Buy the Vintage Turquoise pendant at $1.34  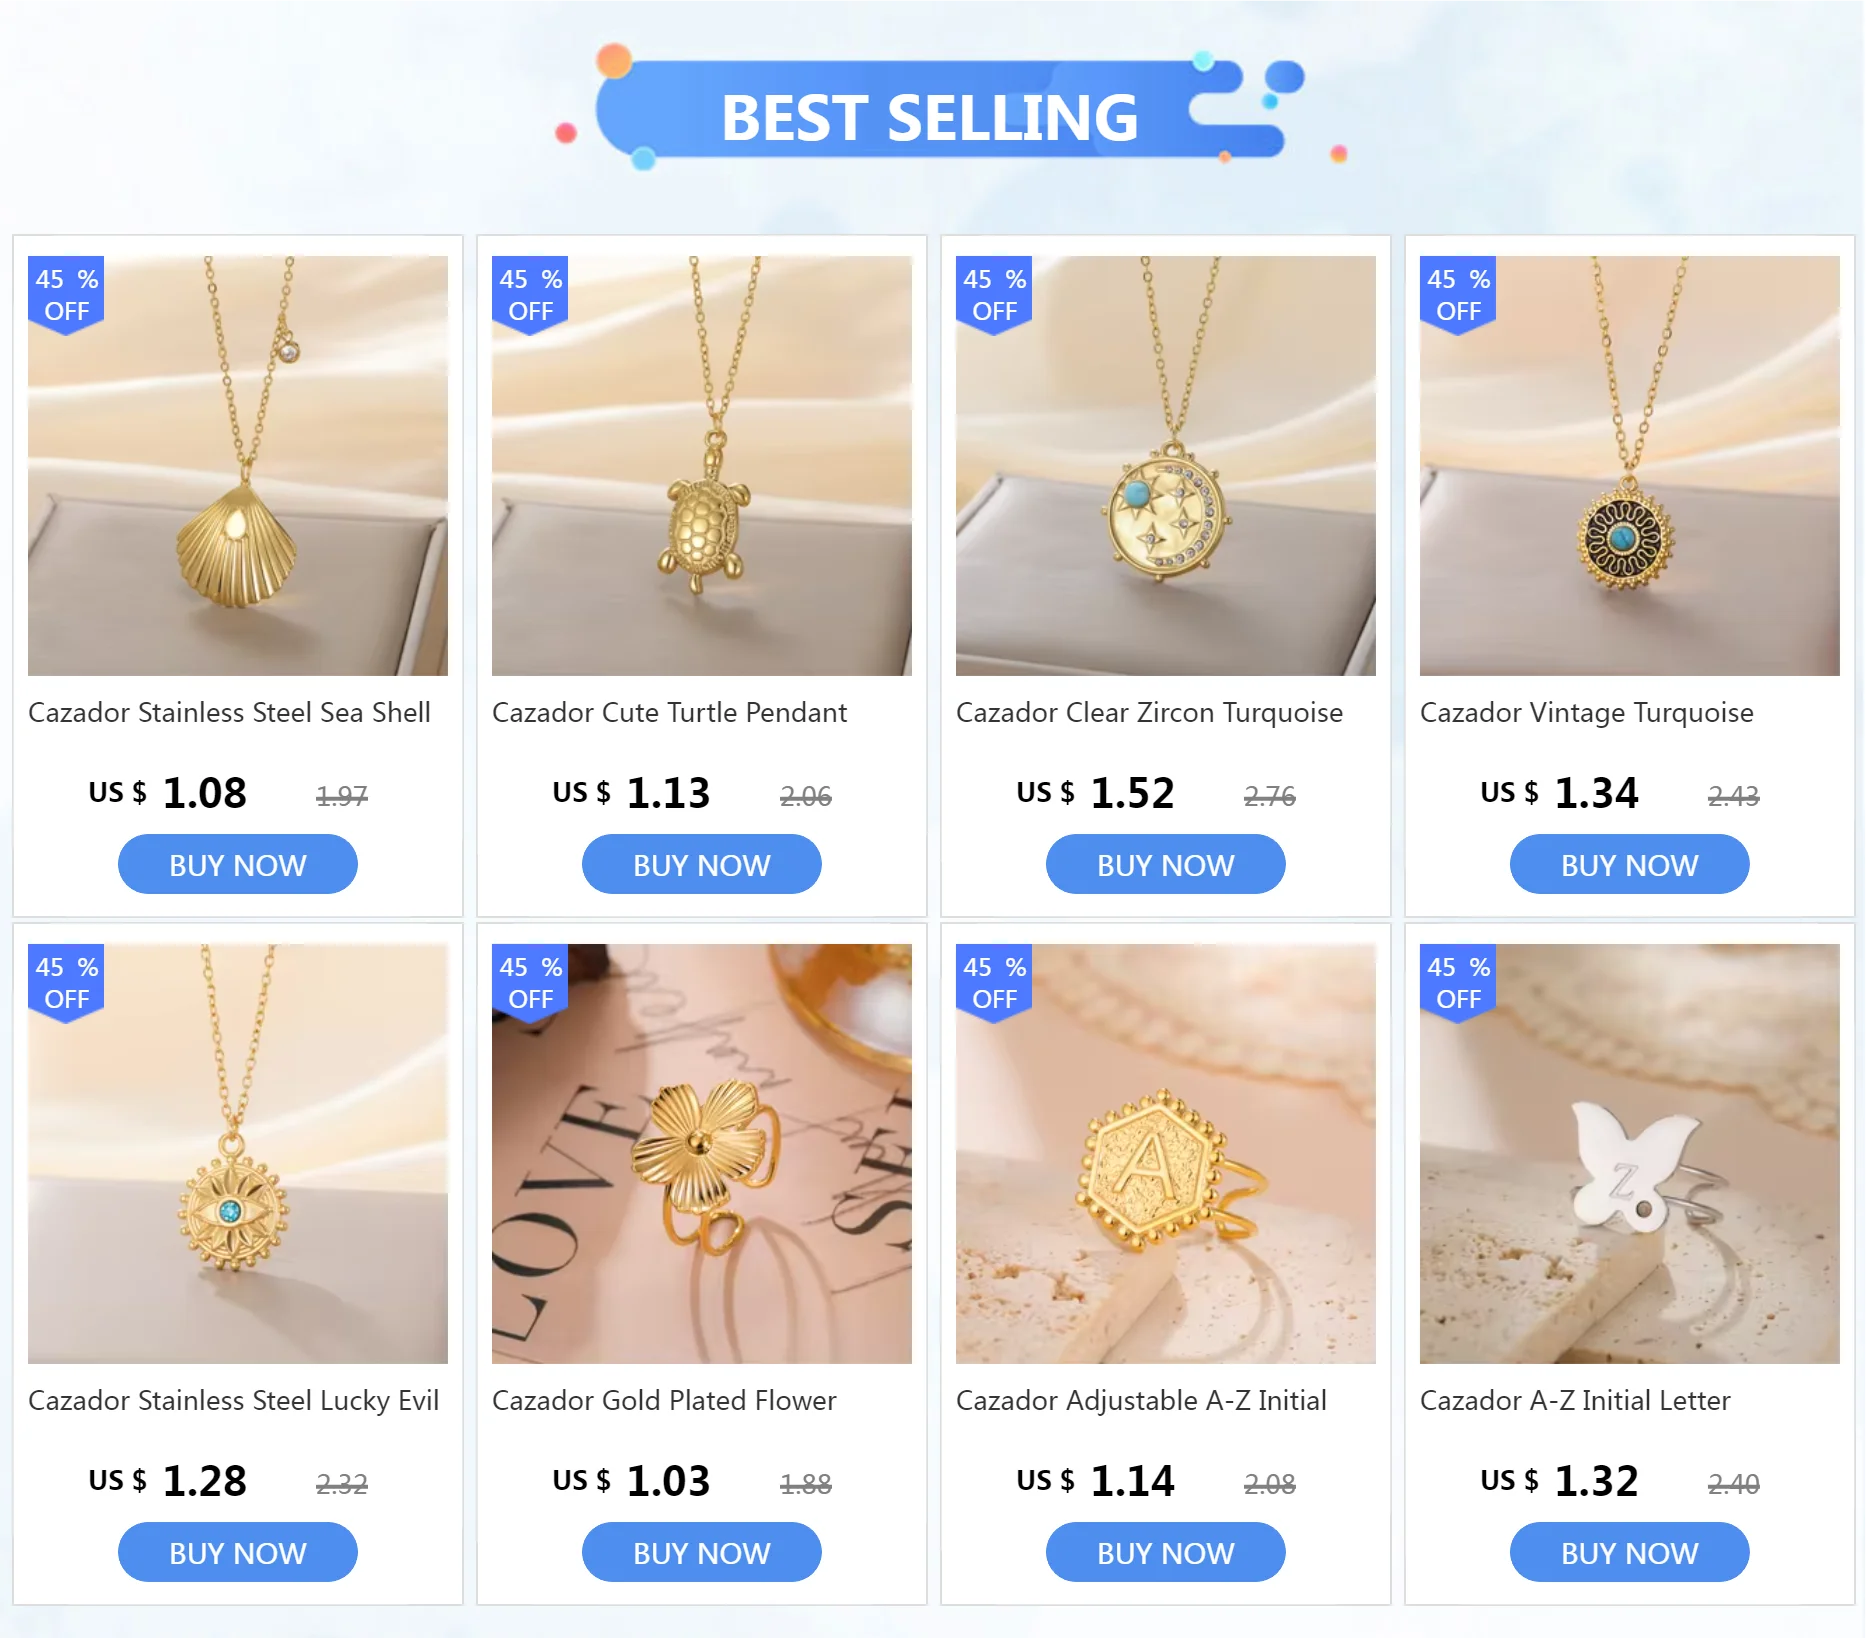1630,865
